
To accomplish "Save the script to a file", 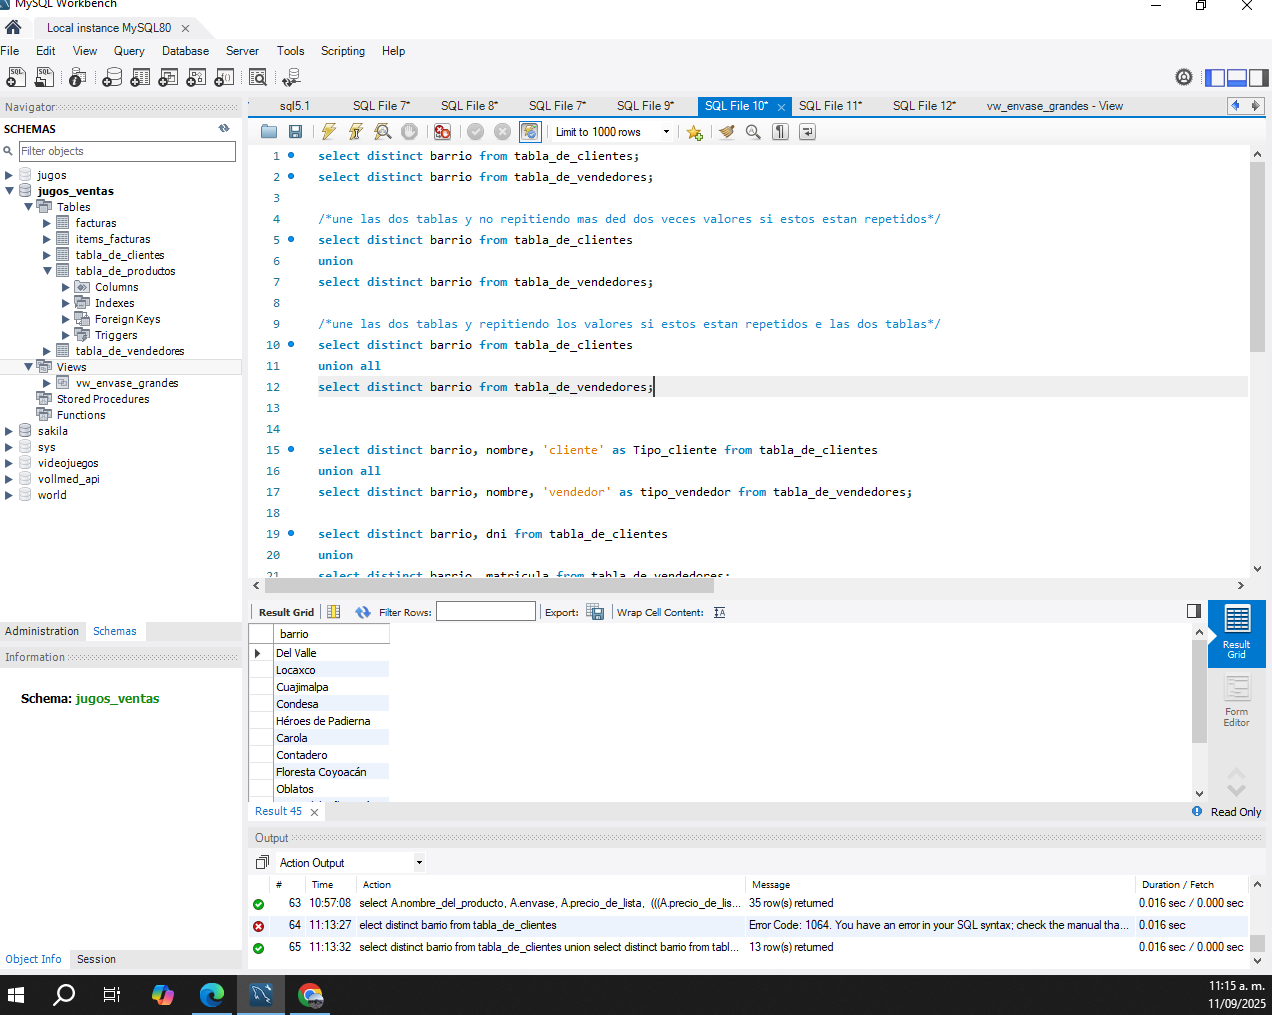I will tap(295, 132).
